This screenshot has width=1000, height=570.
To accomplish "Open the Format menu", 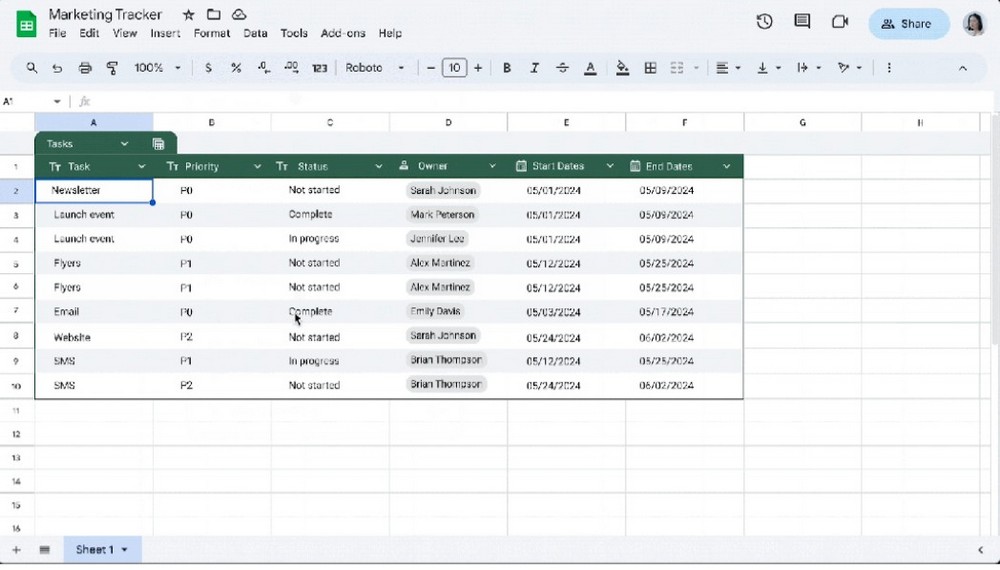I will click(211, 33).
